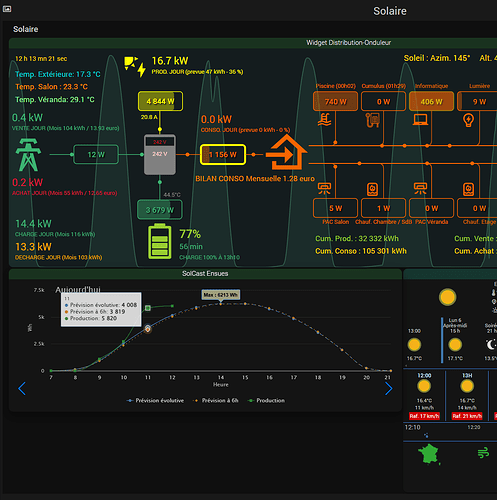Click the SolCast Ensues panel header
The image size is (497, 500).
(x=205, y=274)
